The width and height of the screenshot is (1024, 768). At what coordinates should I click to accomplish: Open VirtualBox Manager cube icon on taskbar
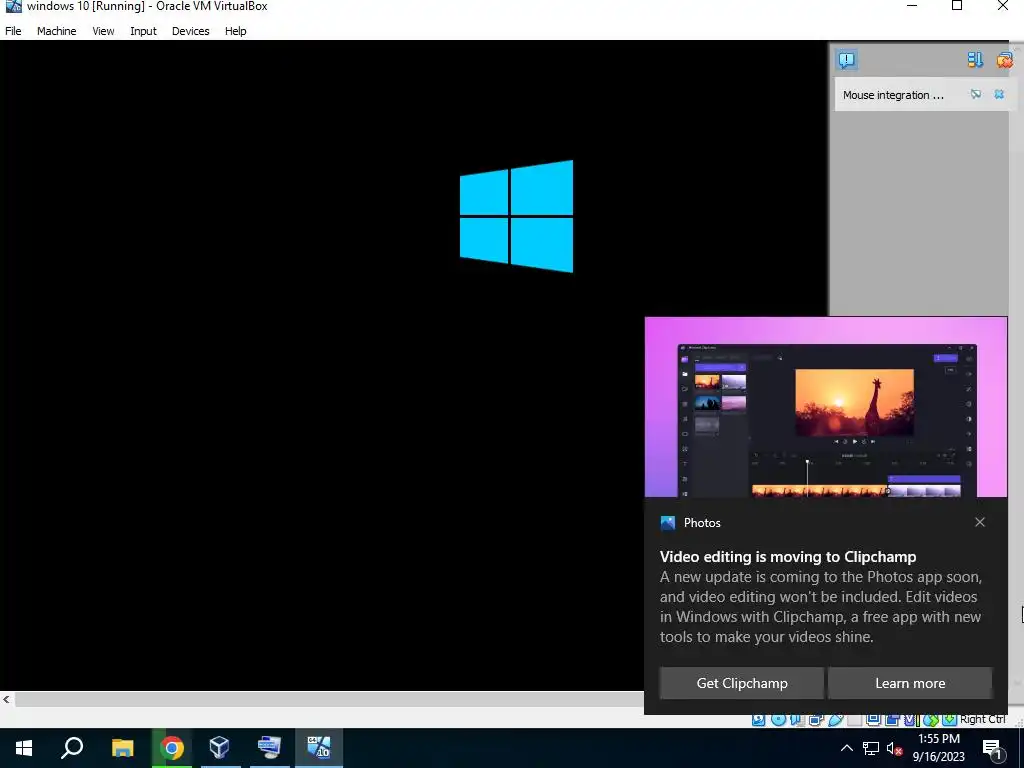[219, 748]
